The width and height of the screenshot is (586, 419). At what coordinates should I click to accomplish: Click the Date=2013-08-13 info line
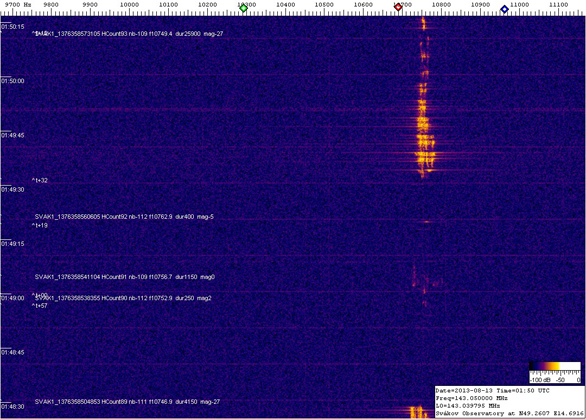[492, 391]
